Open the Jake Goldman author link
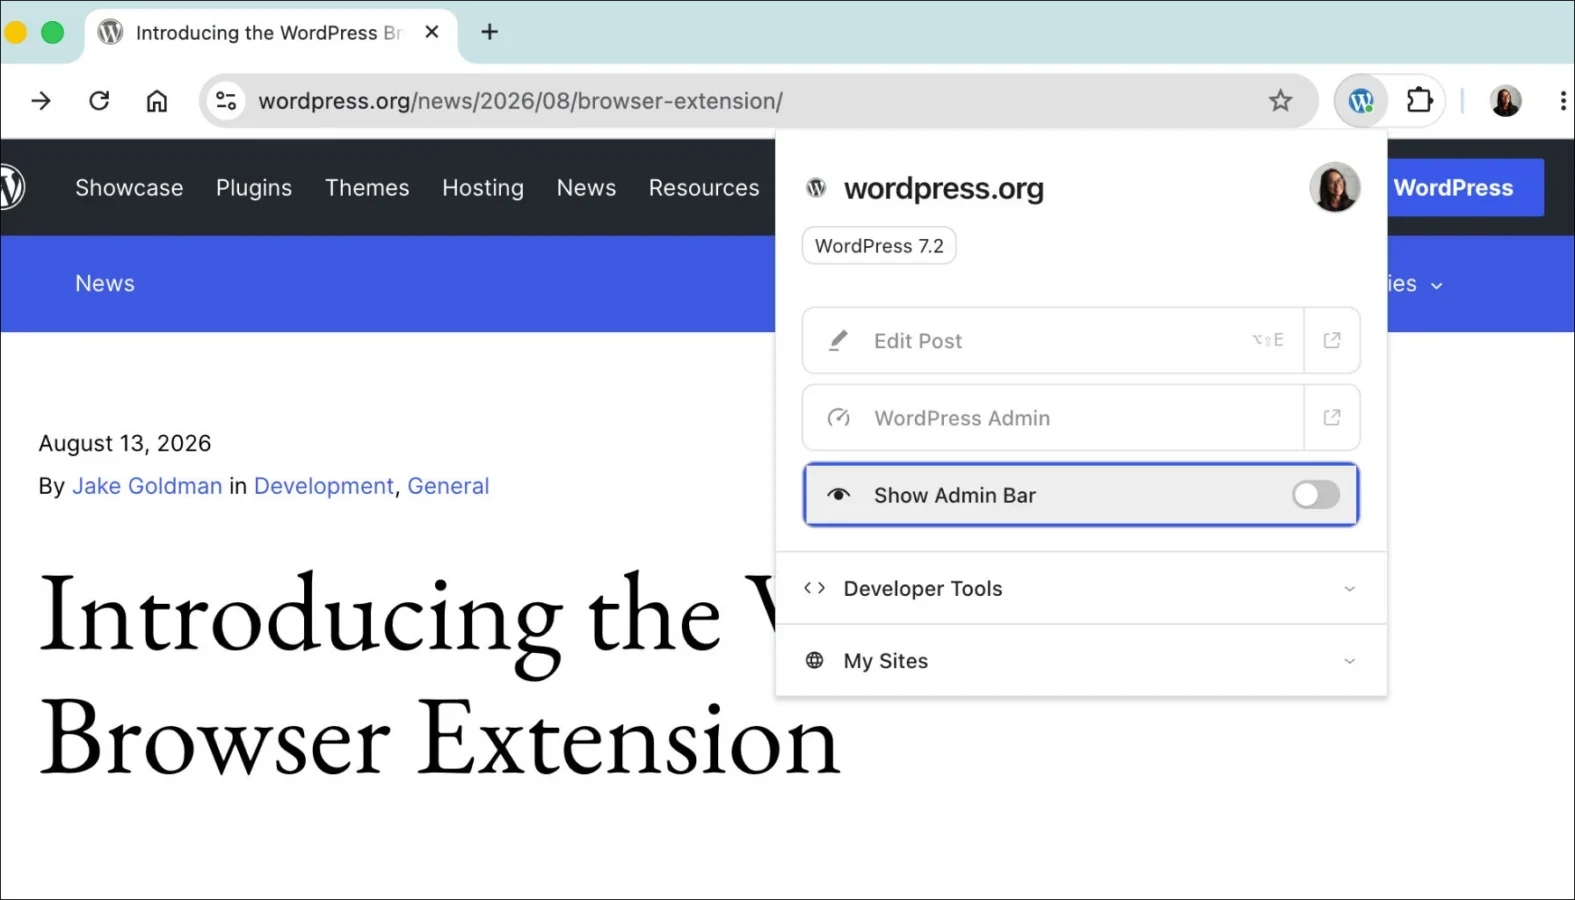 coord(147,486)
